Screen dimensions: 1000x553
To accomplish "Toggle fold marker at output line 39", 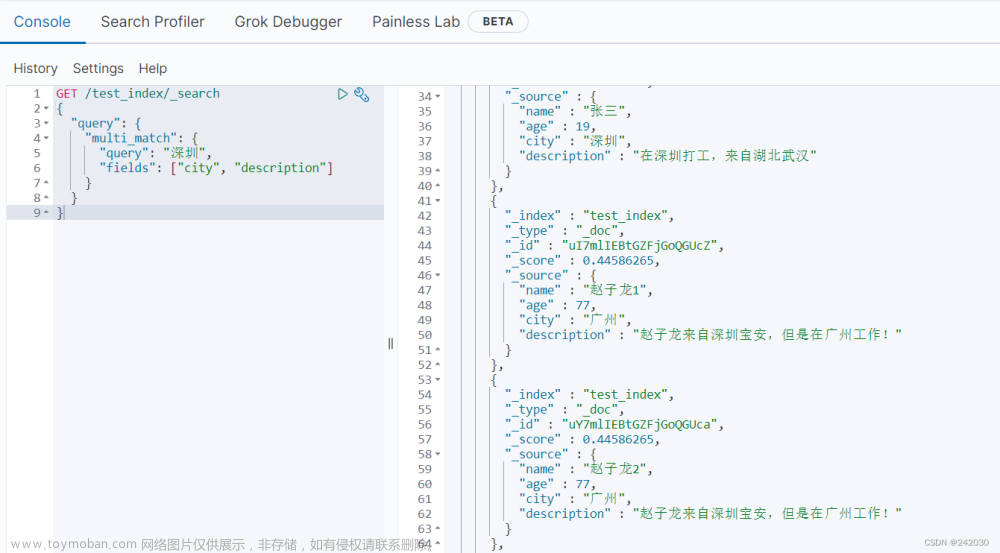I will [438, 171].
